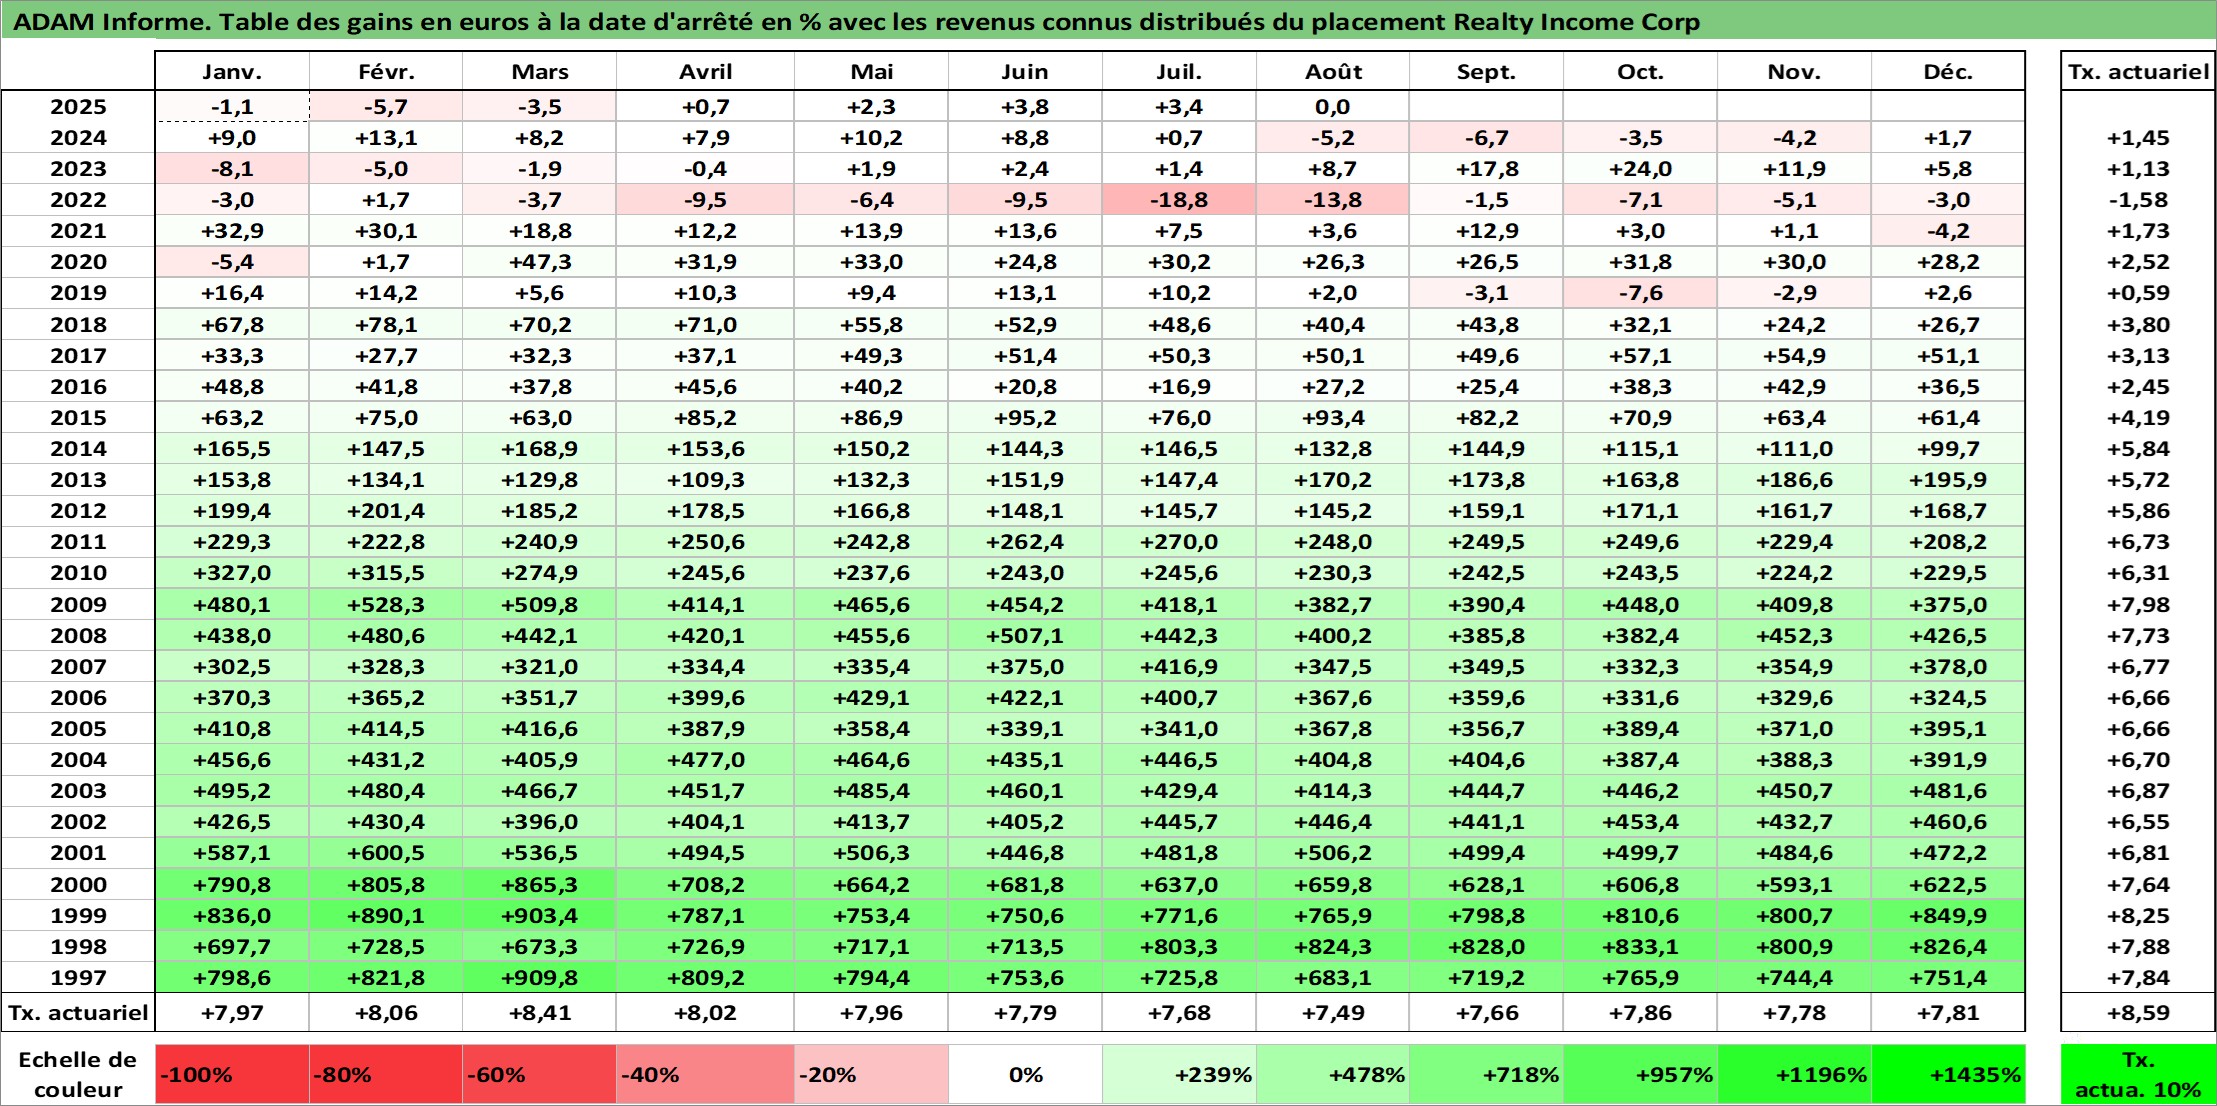The height and width of the screenshot is (1106, 2217).
Task: Click the cell with value -13,8
Action: tap(1333, 200)
